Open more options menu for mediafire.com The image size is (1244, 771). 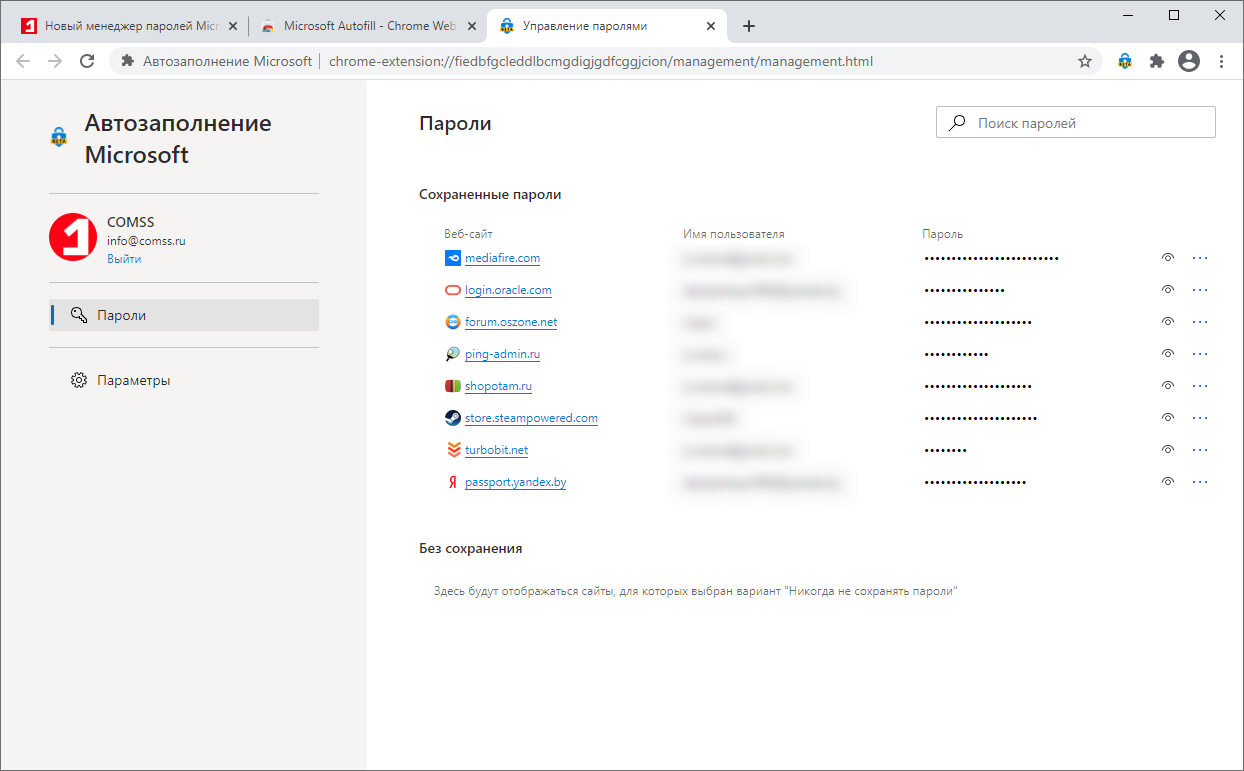(1200, 258)
